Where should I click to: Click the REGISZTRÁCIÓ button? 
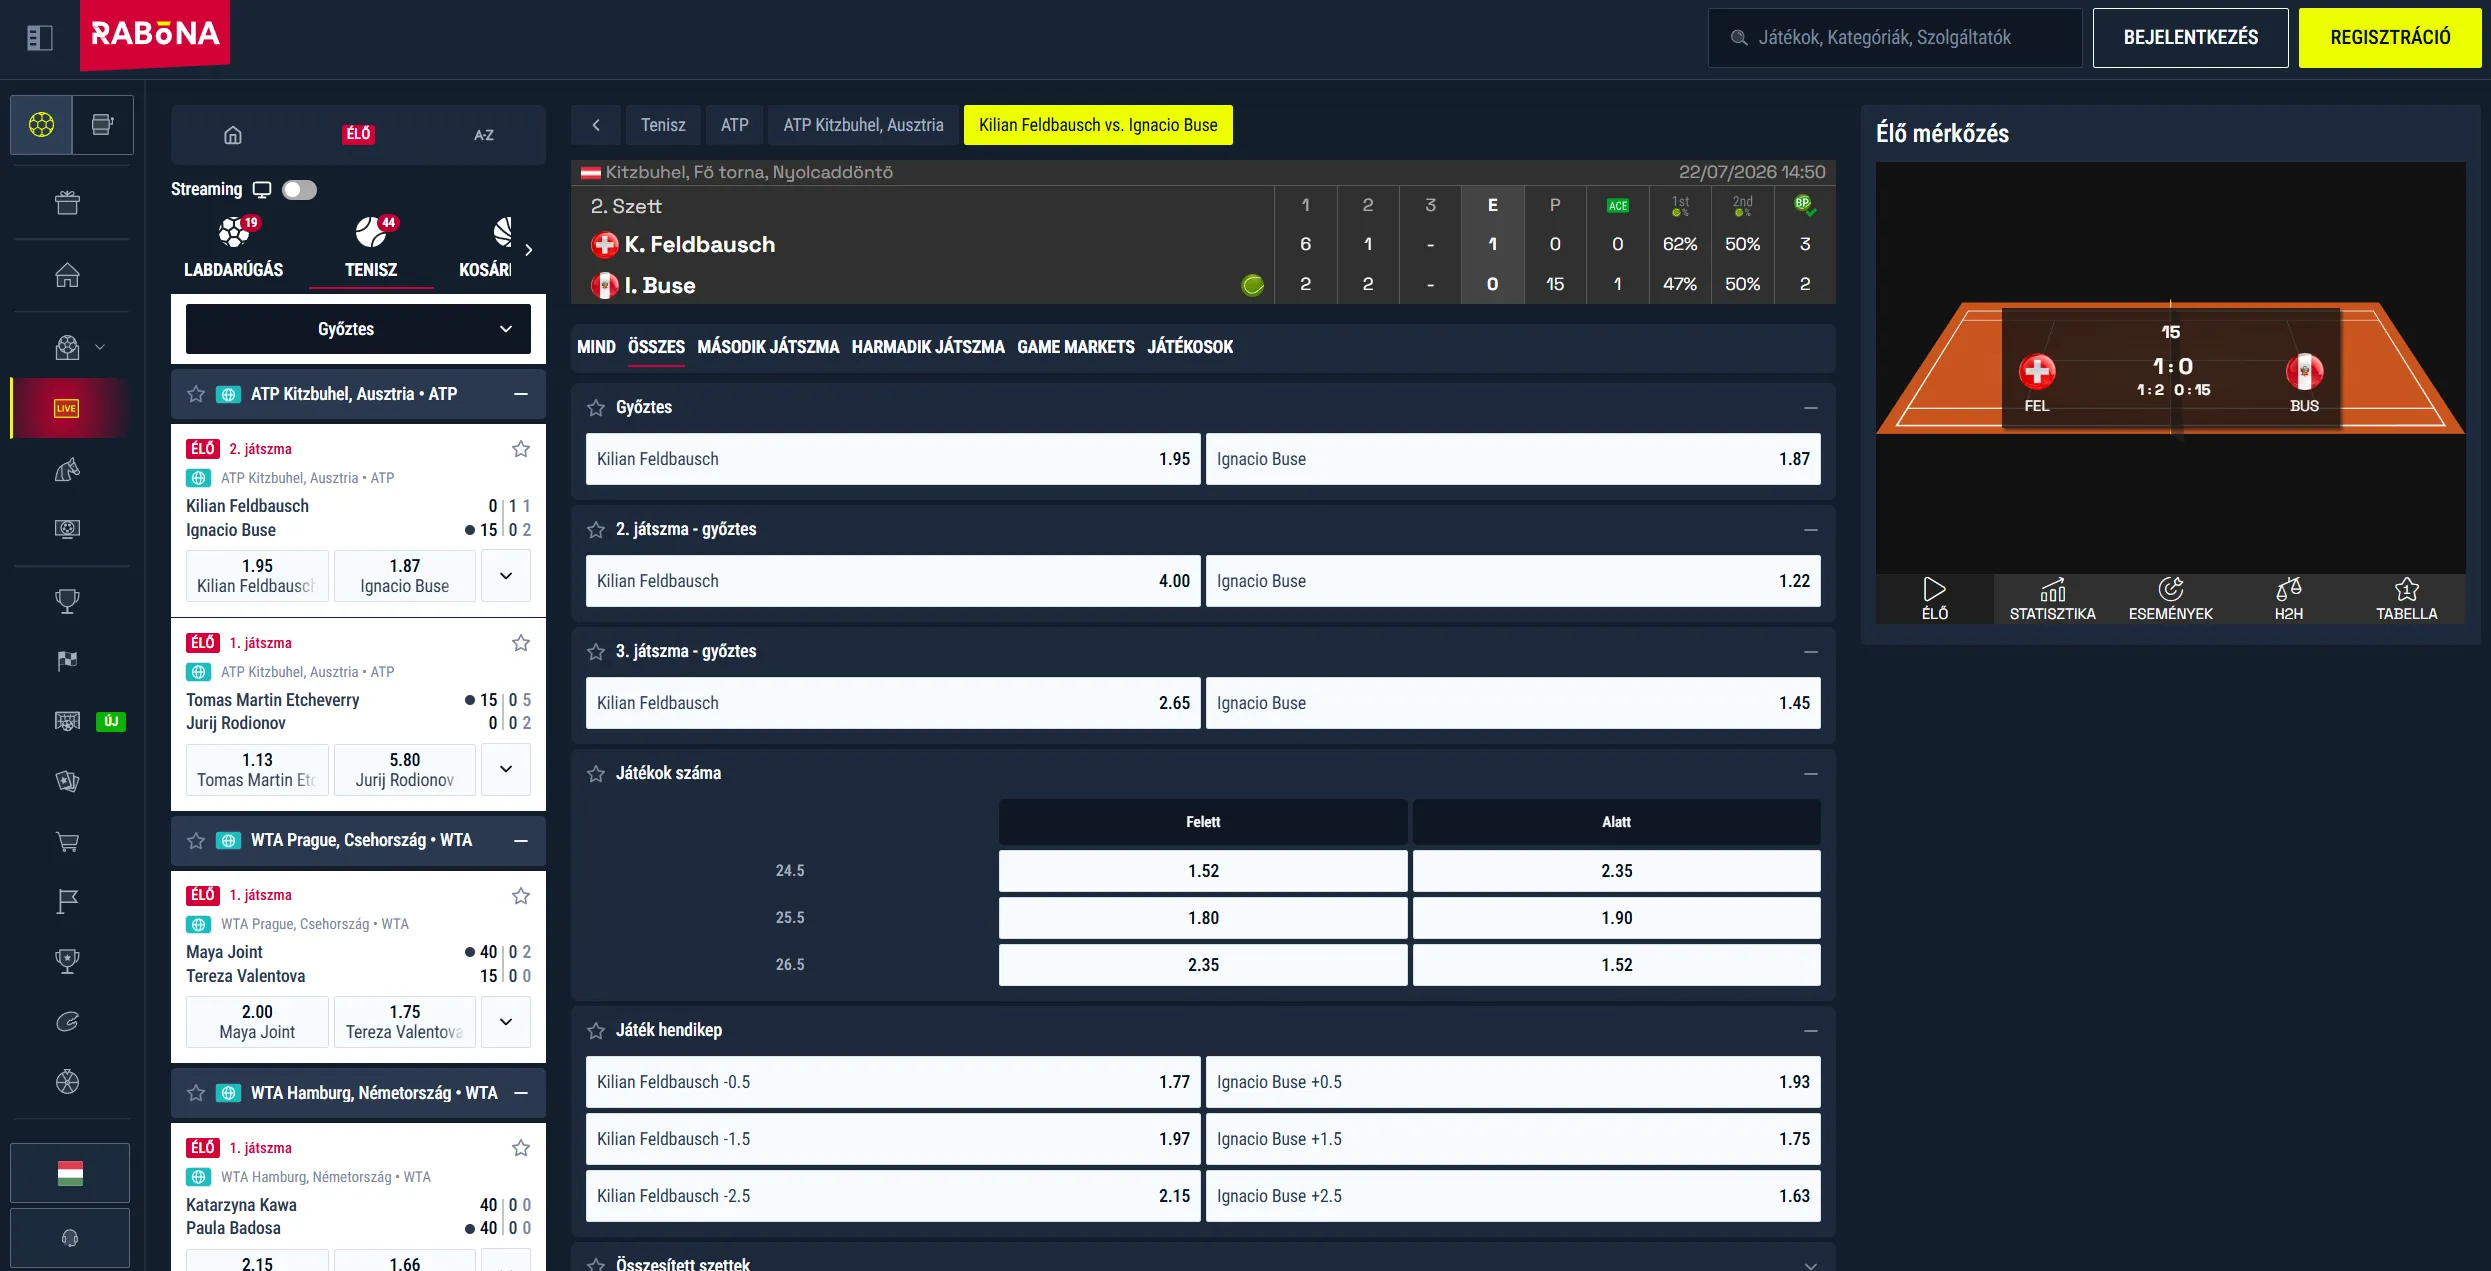pos(2390,38)
